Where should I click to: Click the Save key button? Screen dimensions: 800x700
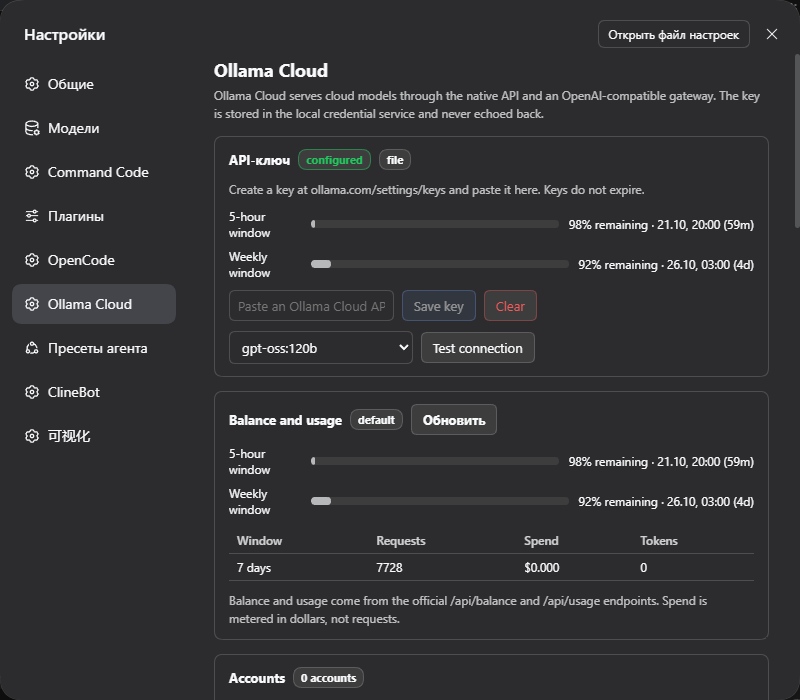[x=439, y=306]
